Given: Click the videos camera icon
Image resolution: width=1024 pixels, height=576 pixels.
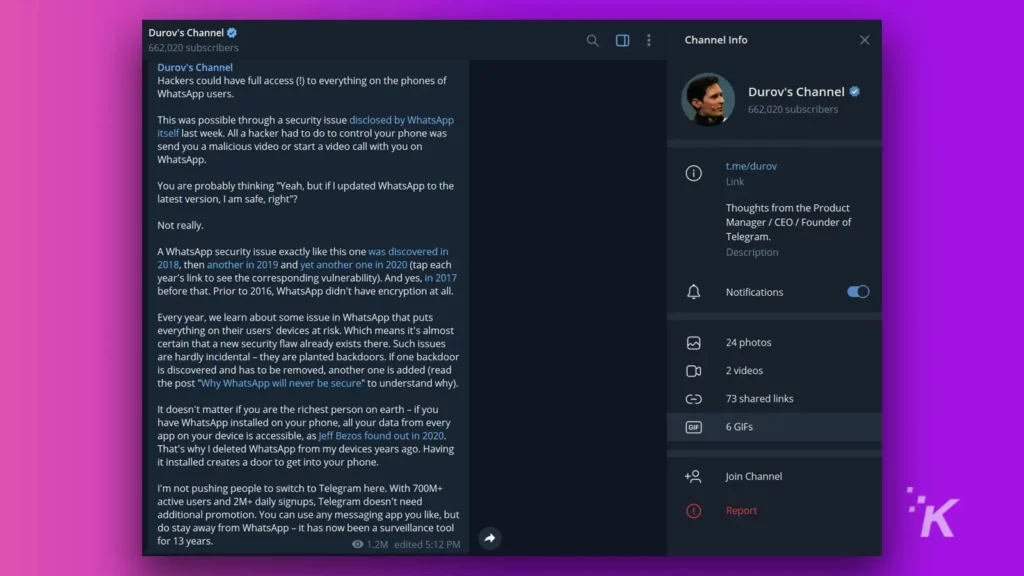Looking at the screenshot, I should tap(694, 371).
